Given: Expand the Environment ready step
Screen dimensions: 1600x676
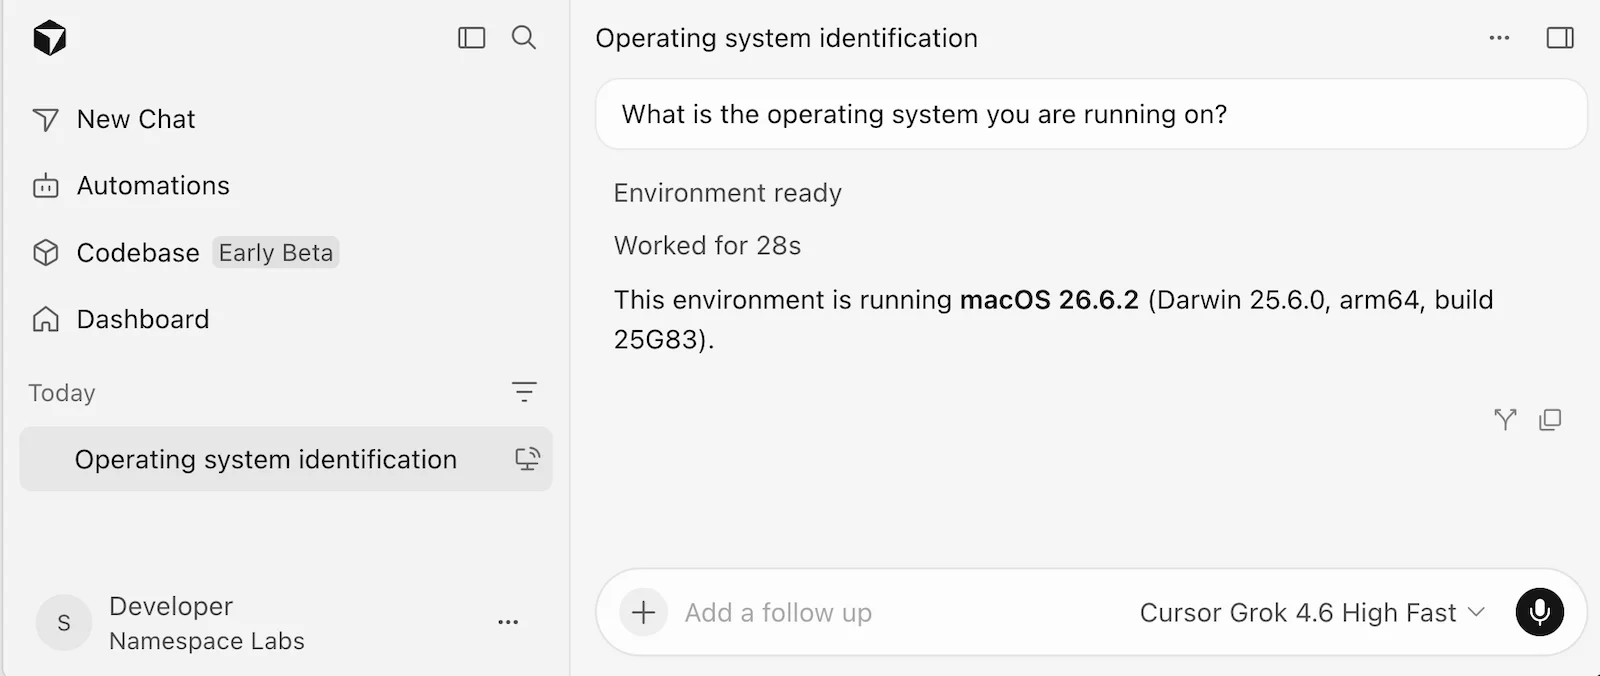Looking at the screenshot, I should [x=728, y=193].
